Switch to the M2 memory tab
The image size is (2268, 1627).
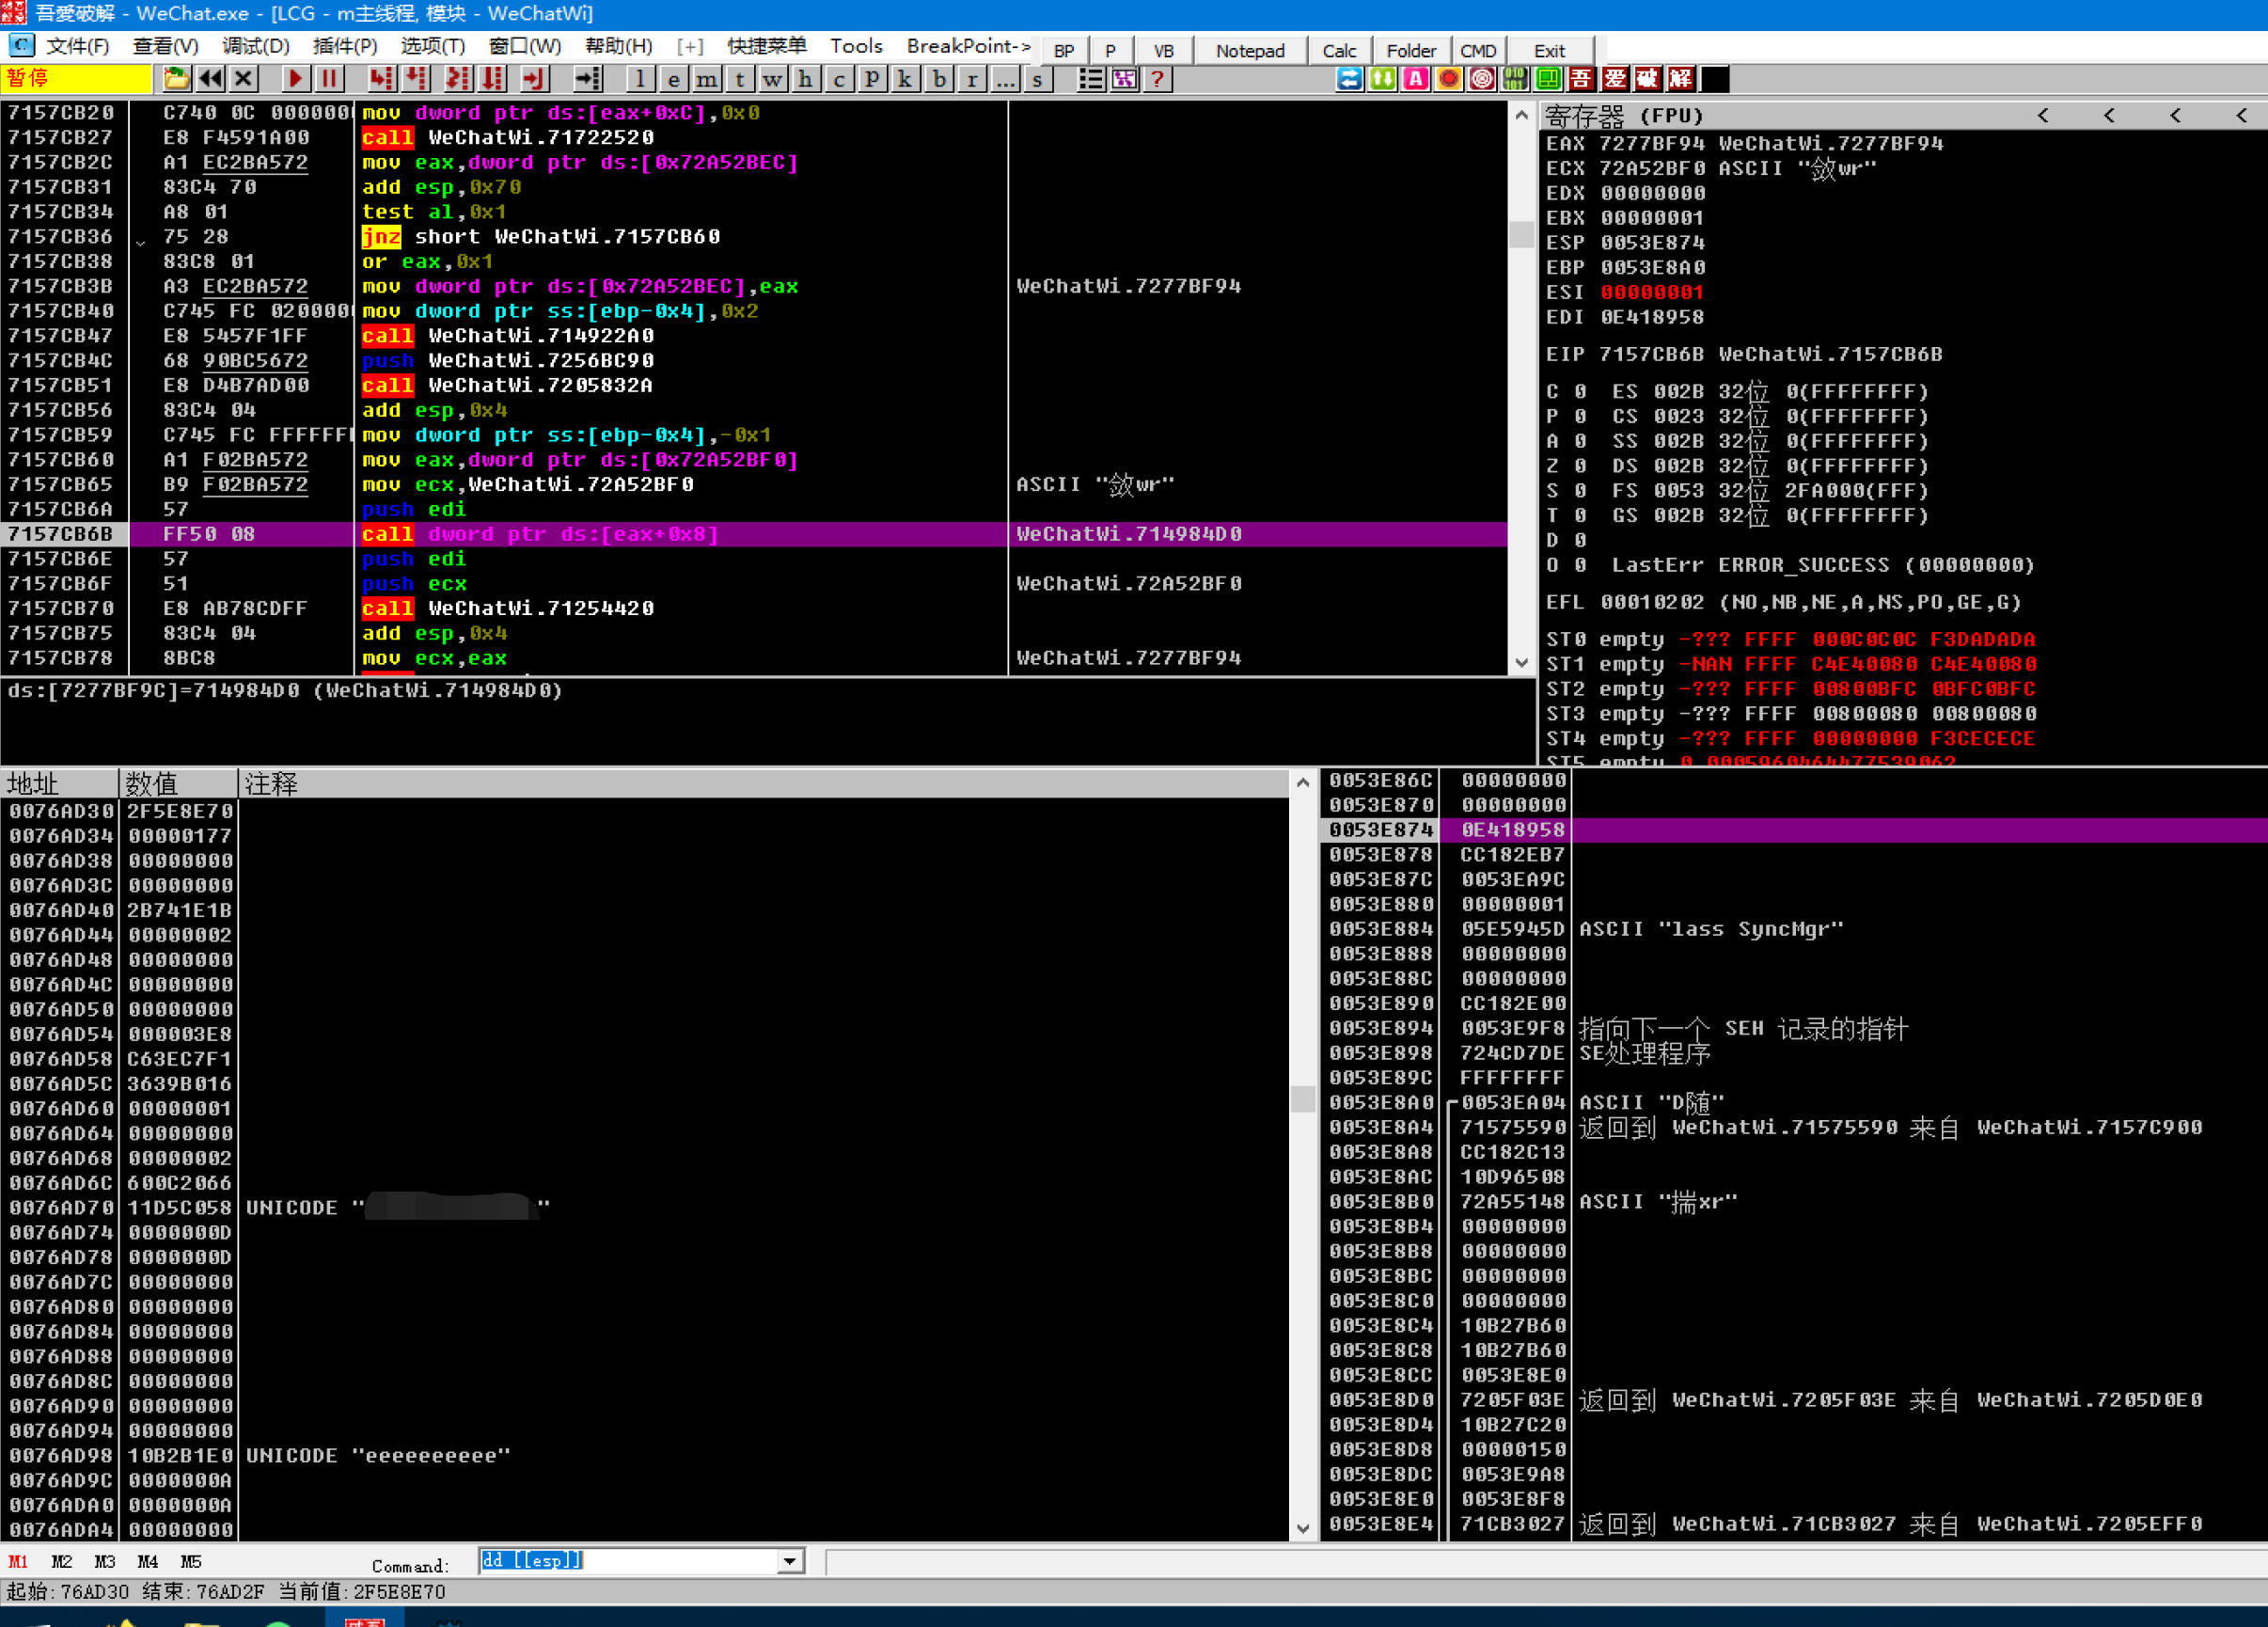click(x=62, y=1561)
